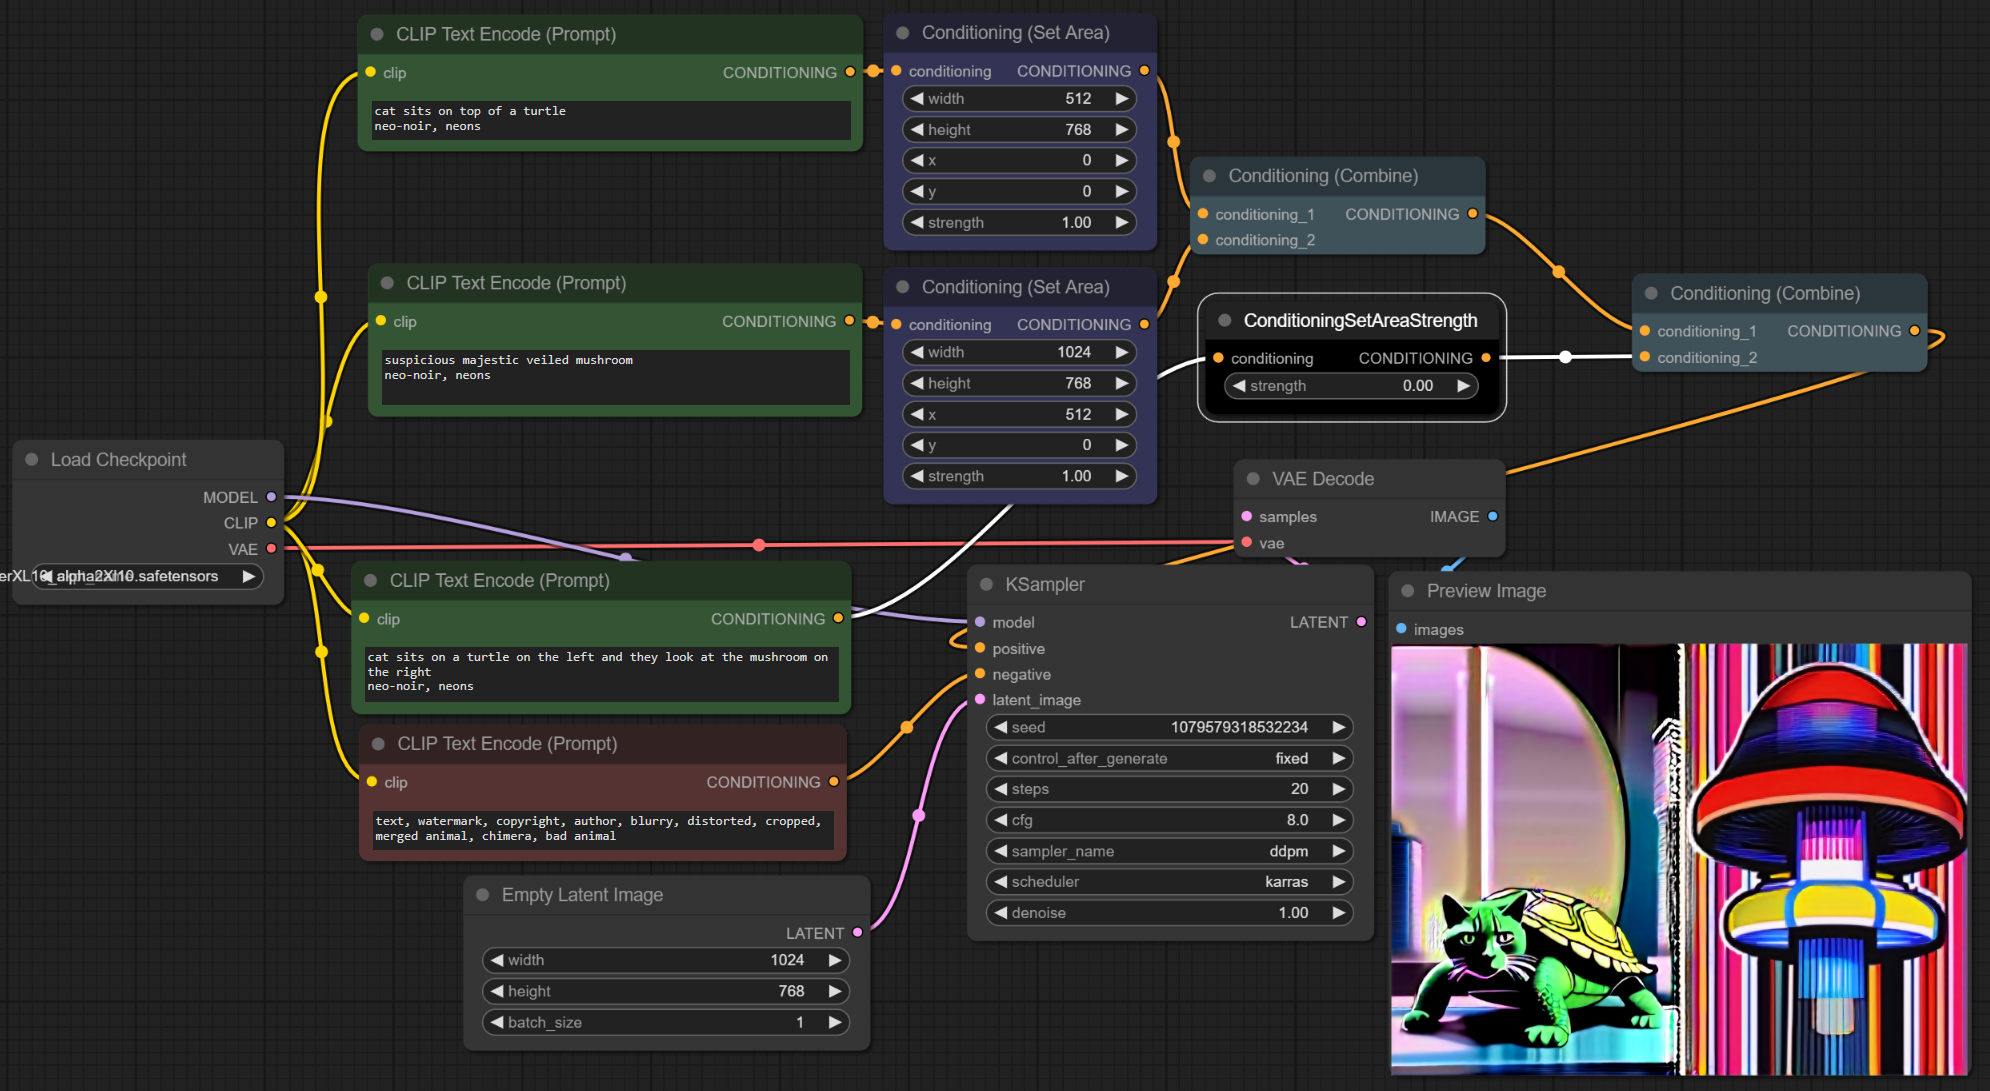Click the ConditioningSetAreaStrength strength field

coord(1350,386)
